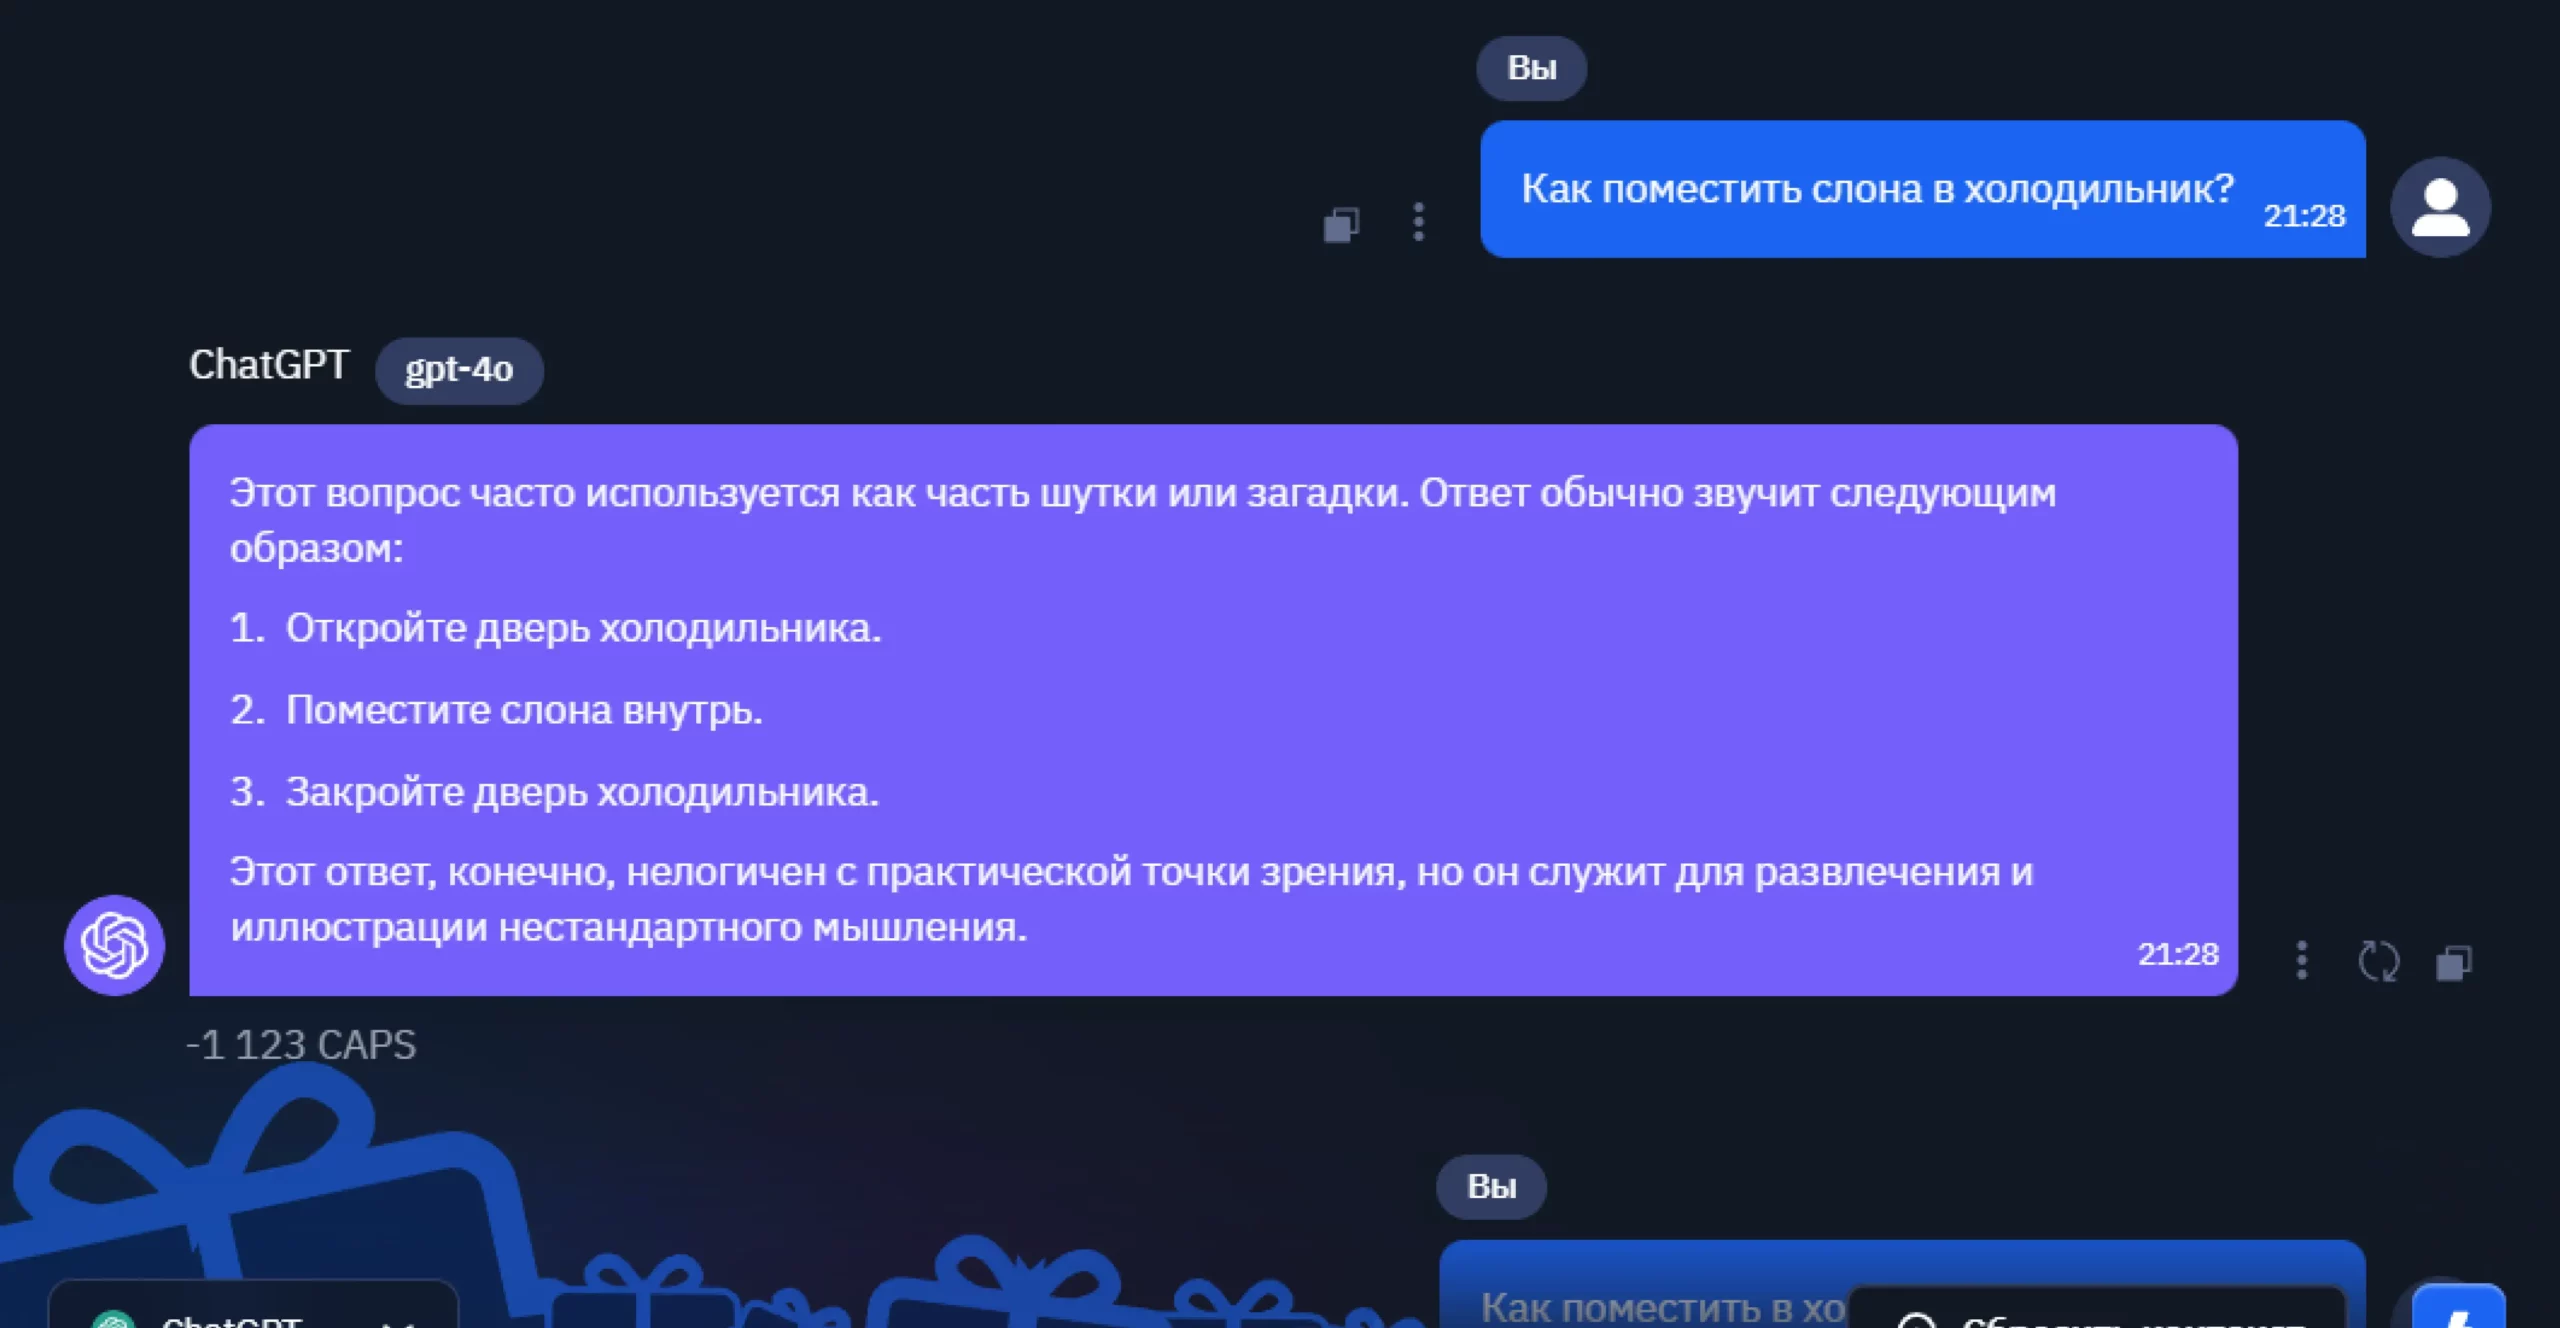Click the user profile avatar icon
Viewport: 2560px width, 1328px height.
(2440, 207)
